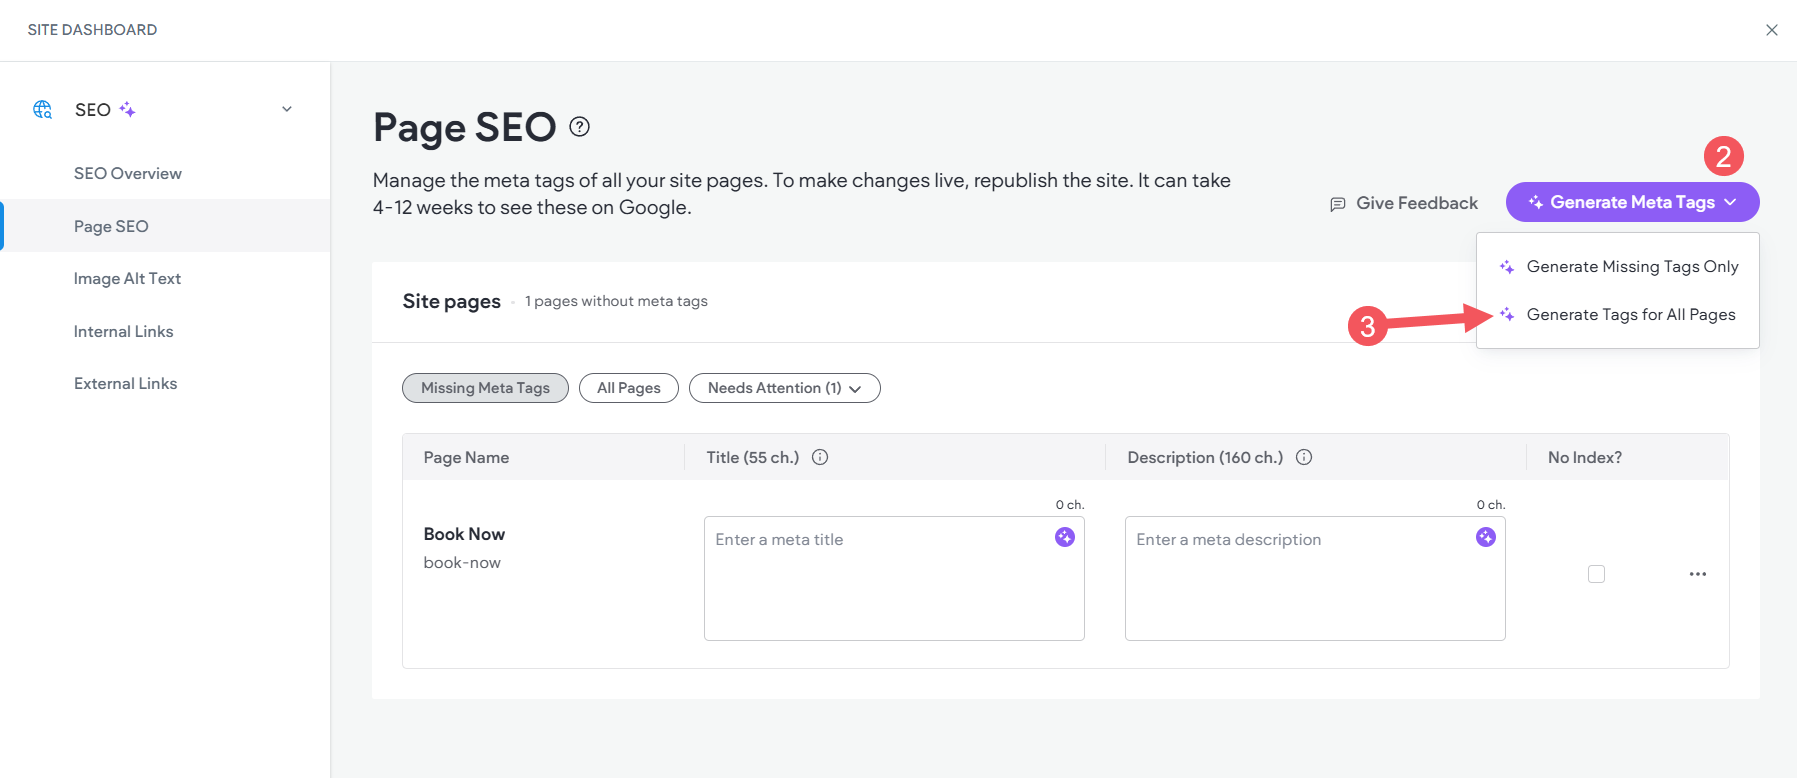Viewport: 1797px width, 778px height.
Task: Open the Generate Meta Tags dropdown button
Action: coord(1632,202)
